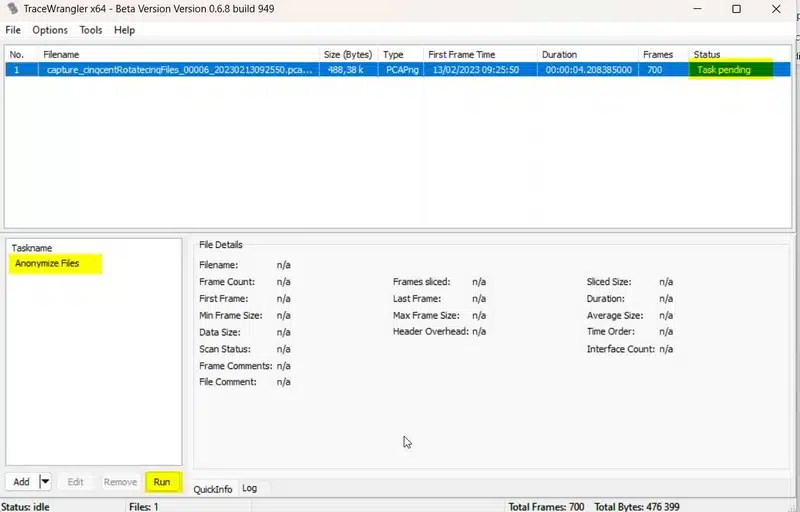The width and height of the screenshot is (800, 512).
Task: Click the TraceWrangler app icon in title bar
Action: pos(13,9)
